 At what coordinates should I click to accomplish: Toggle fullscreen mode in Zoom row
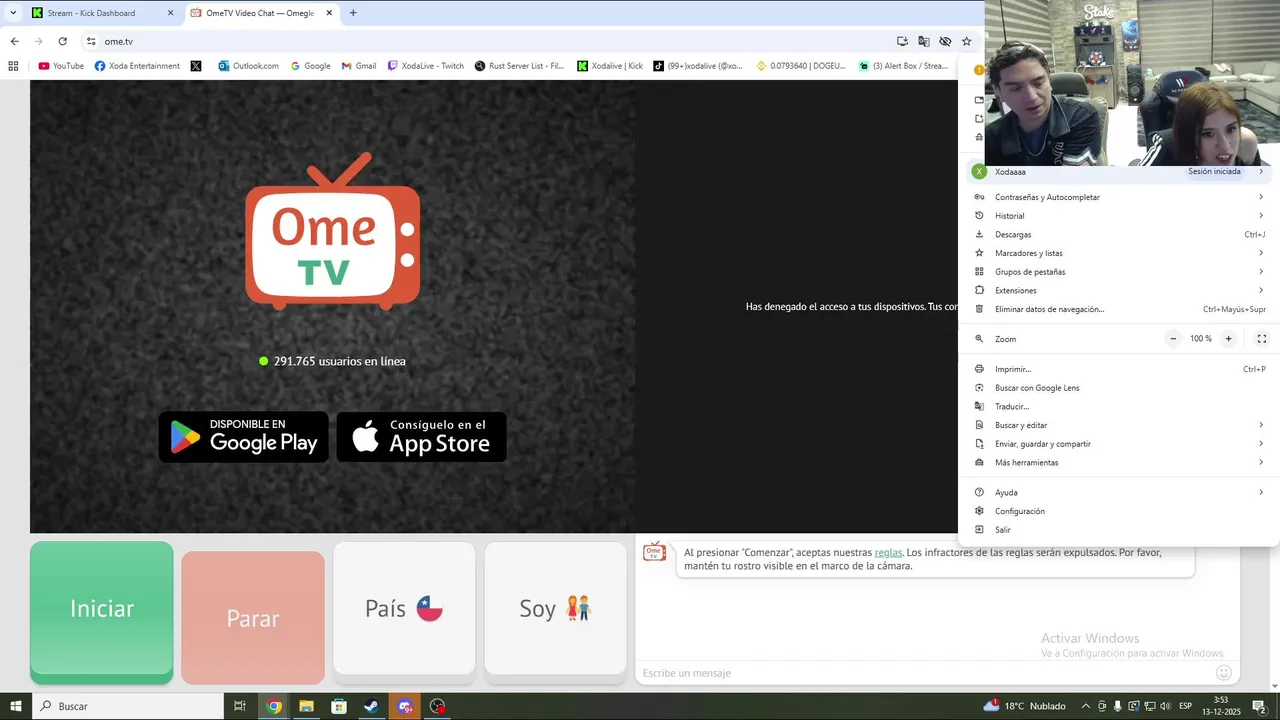click(x=1261, y=339)
